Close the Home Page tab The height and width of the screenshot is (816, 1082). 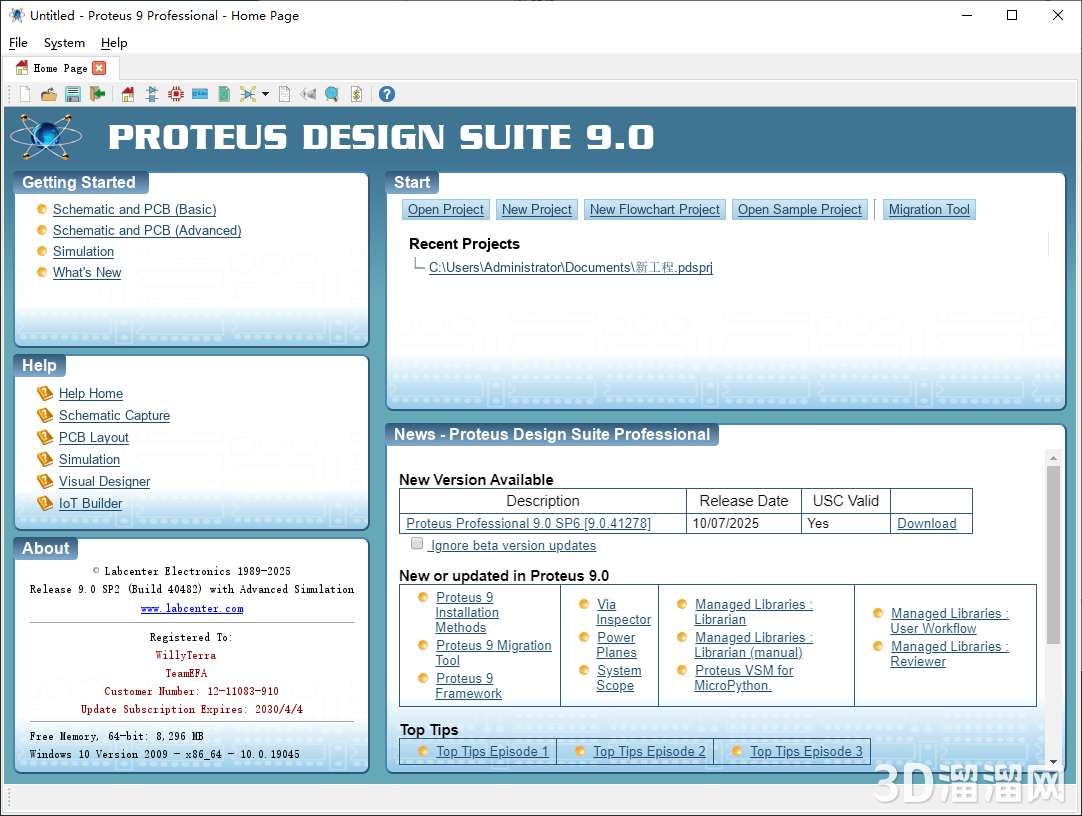pyautogui.click(x=99, y=68)
